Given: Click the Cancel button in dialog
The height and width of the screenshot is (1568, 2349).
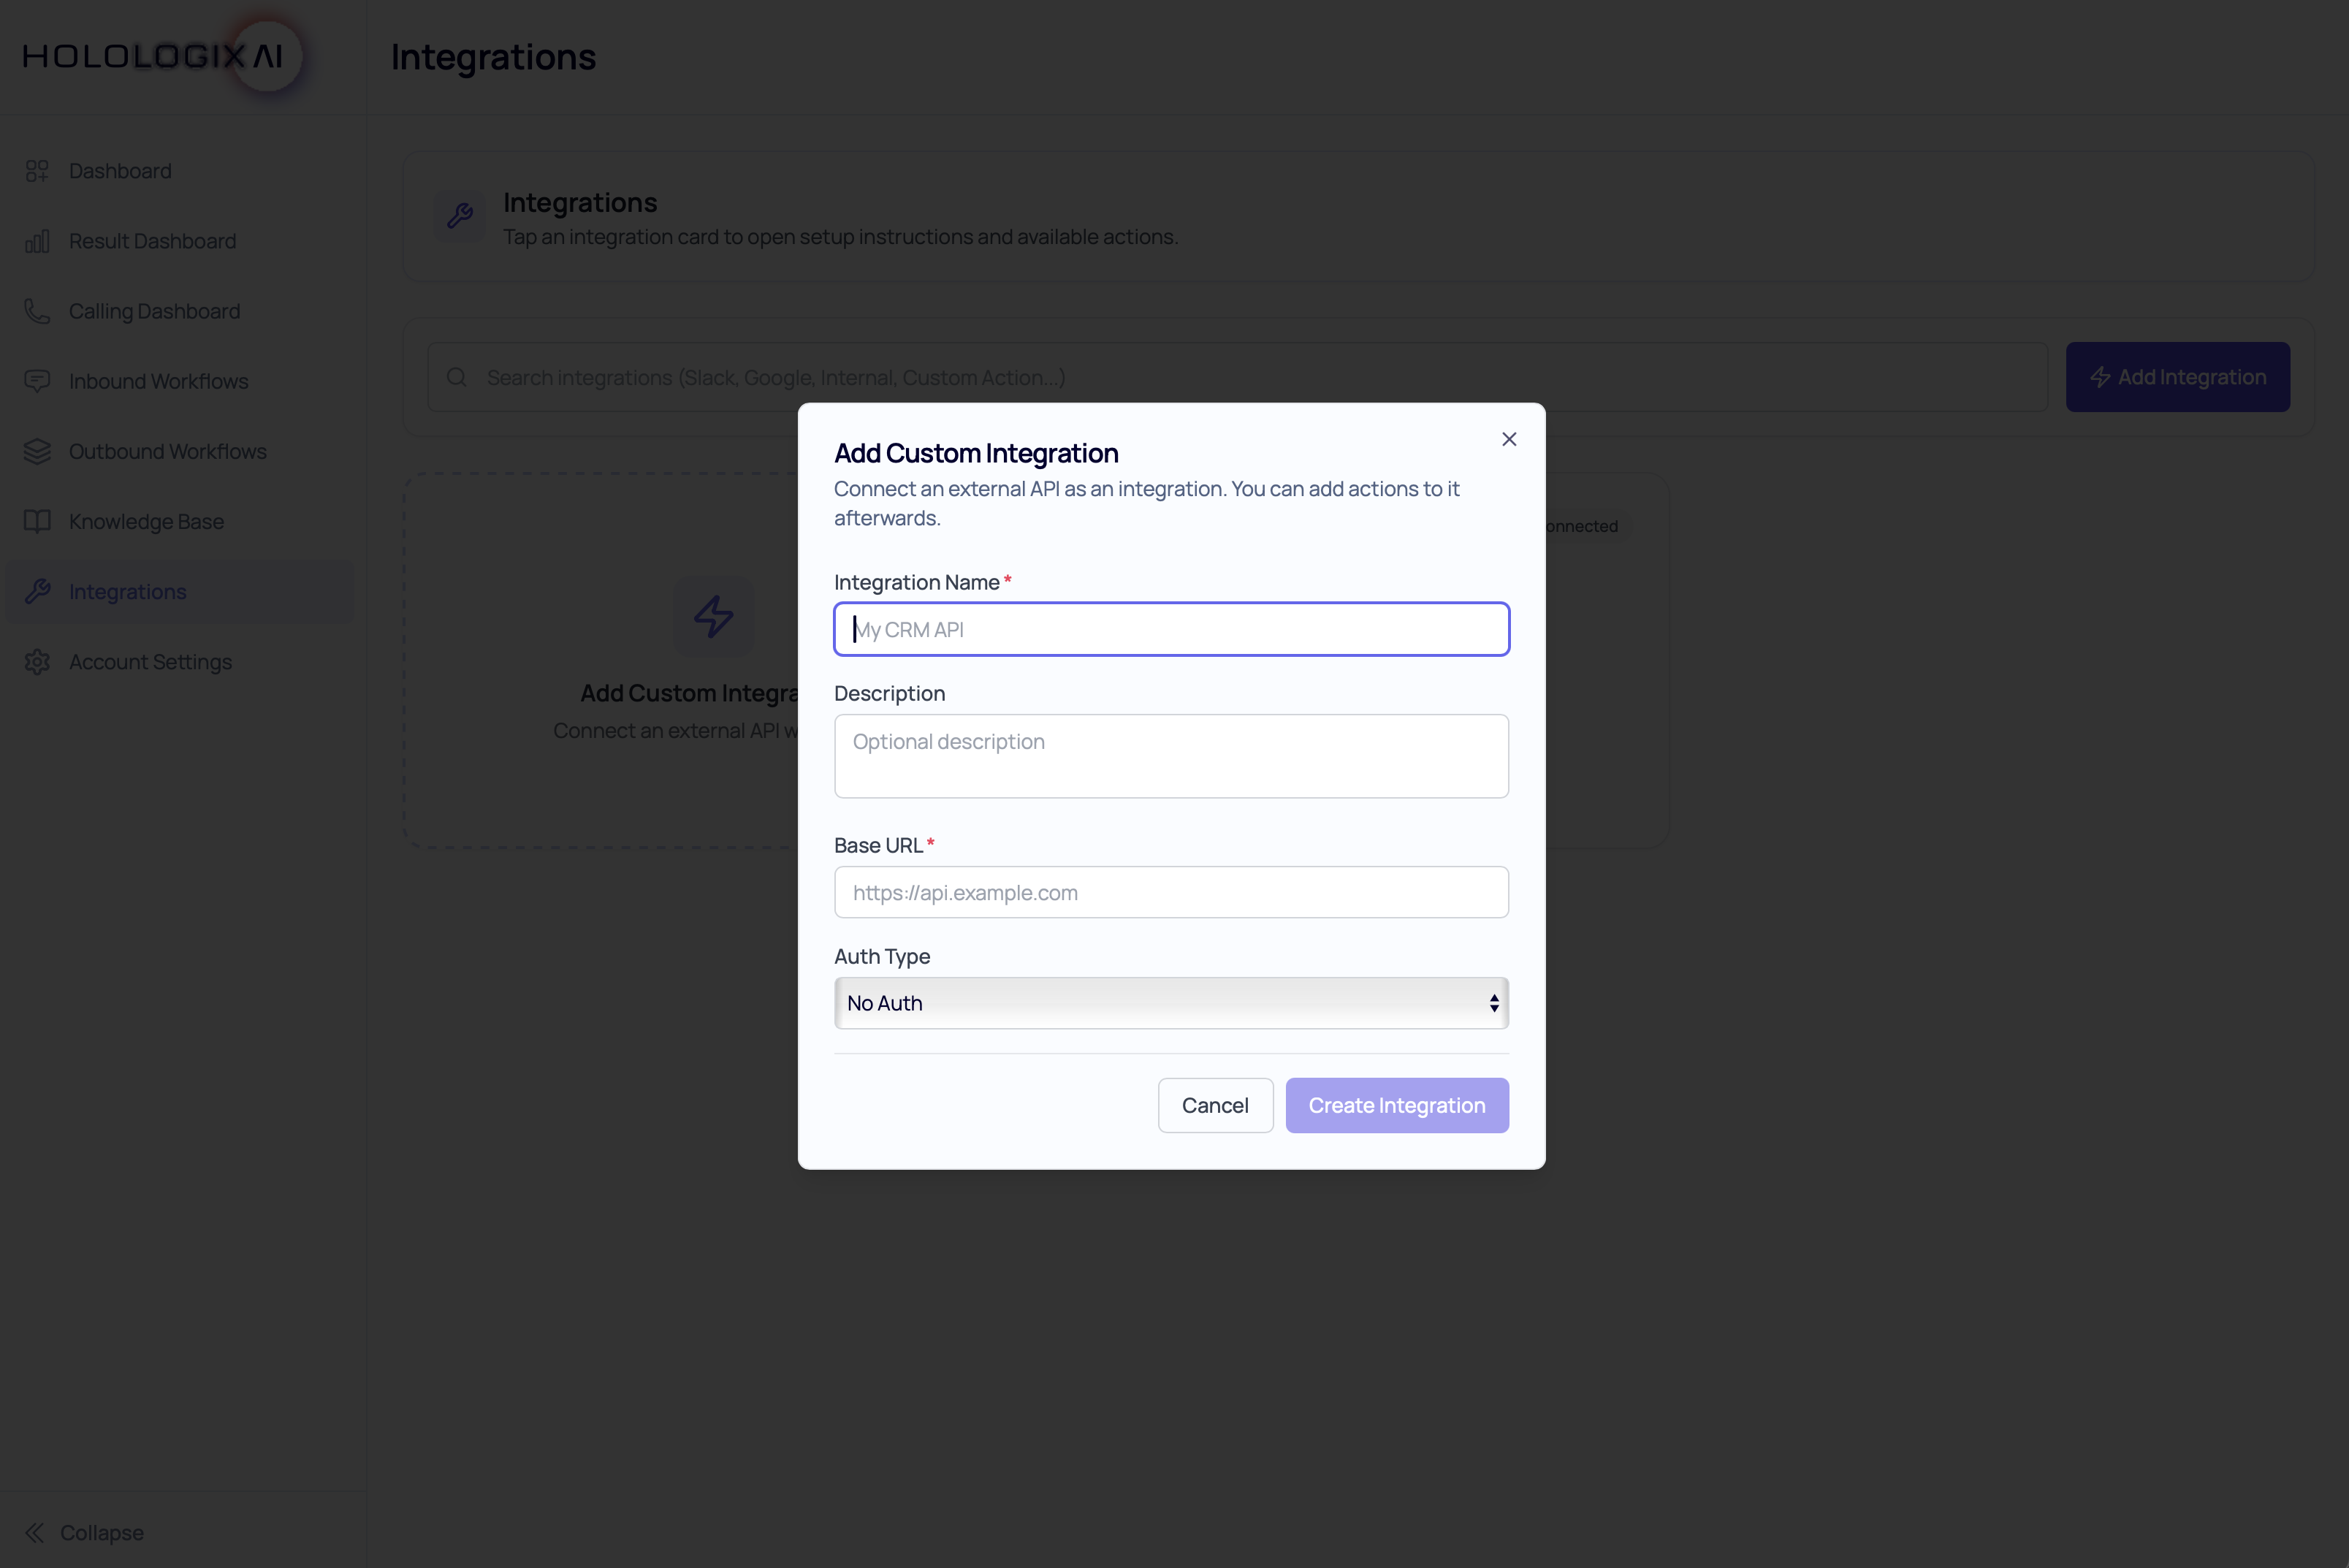Looking at the screenshot, I should (x=1215, y=1105).
